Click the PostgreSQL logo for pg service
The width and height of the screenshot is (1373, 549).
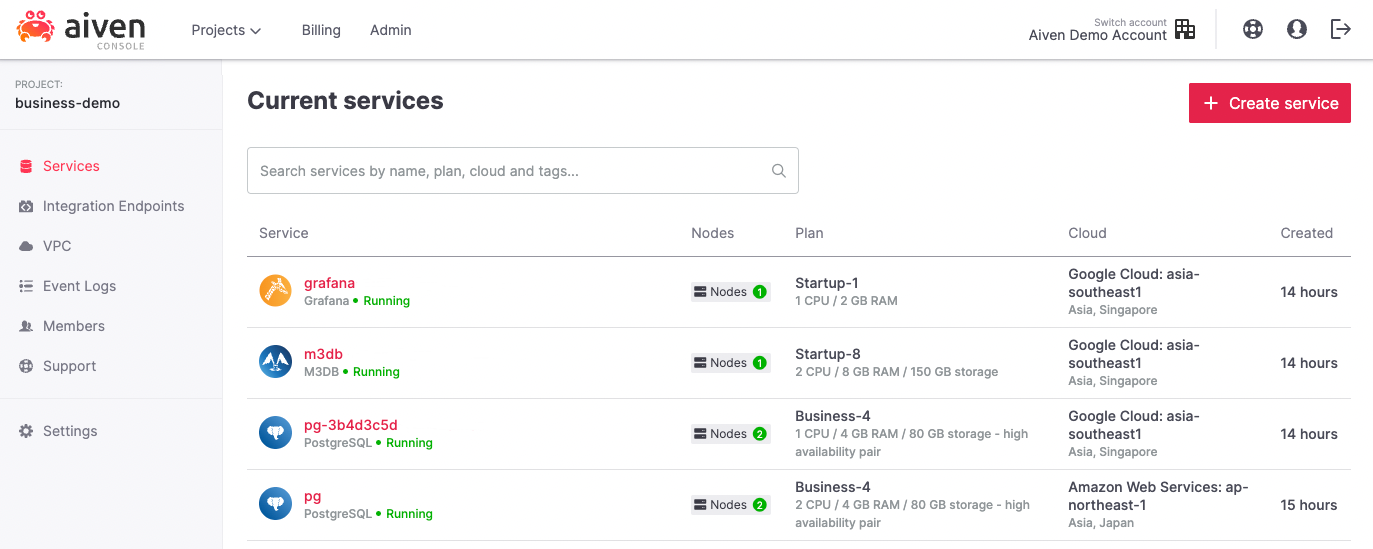point(275,504)
